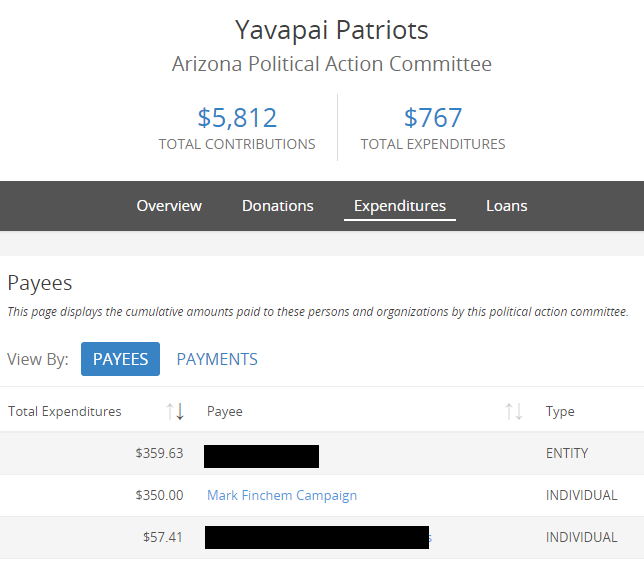Click the Total Expenditures column header
Image resolution: width=644 pixels, height=578 pixels.
coord(65,411)
